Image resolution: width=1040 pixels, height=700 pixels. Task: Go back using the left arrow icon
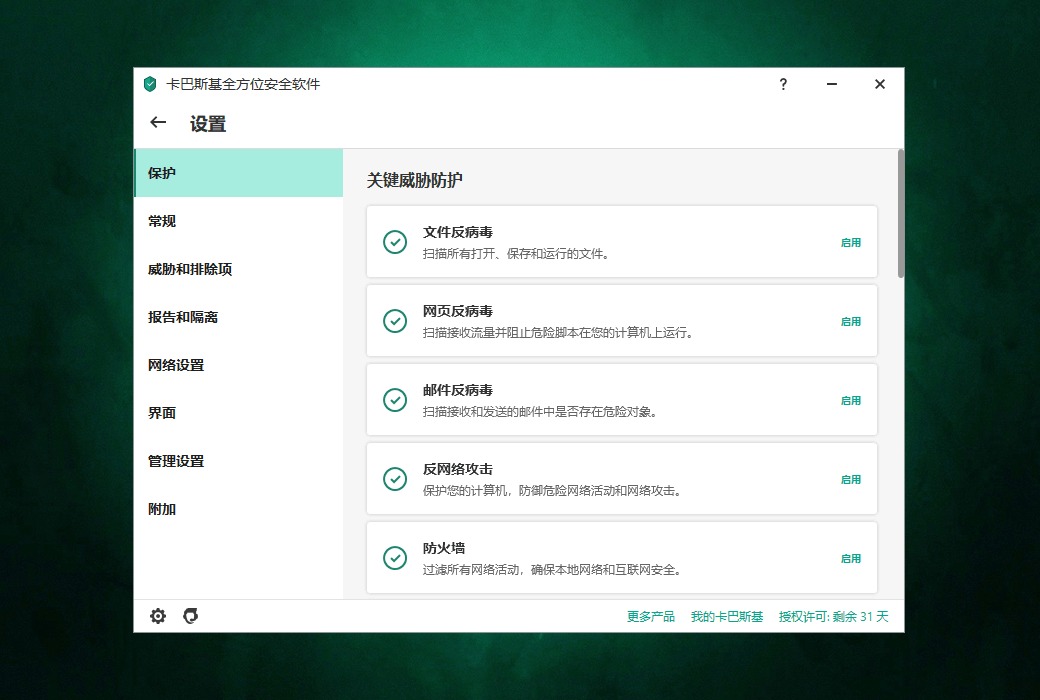[x=158, y=122]
